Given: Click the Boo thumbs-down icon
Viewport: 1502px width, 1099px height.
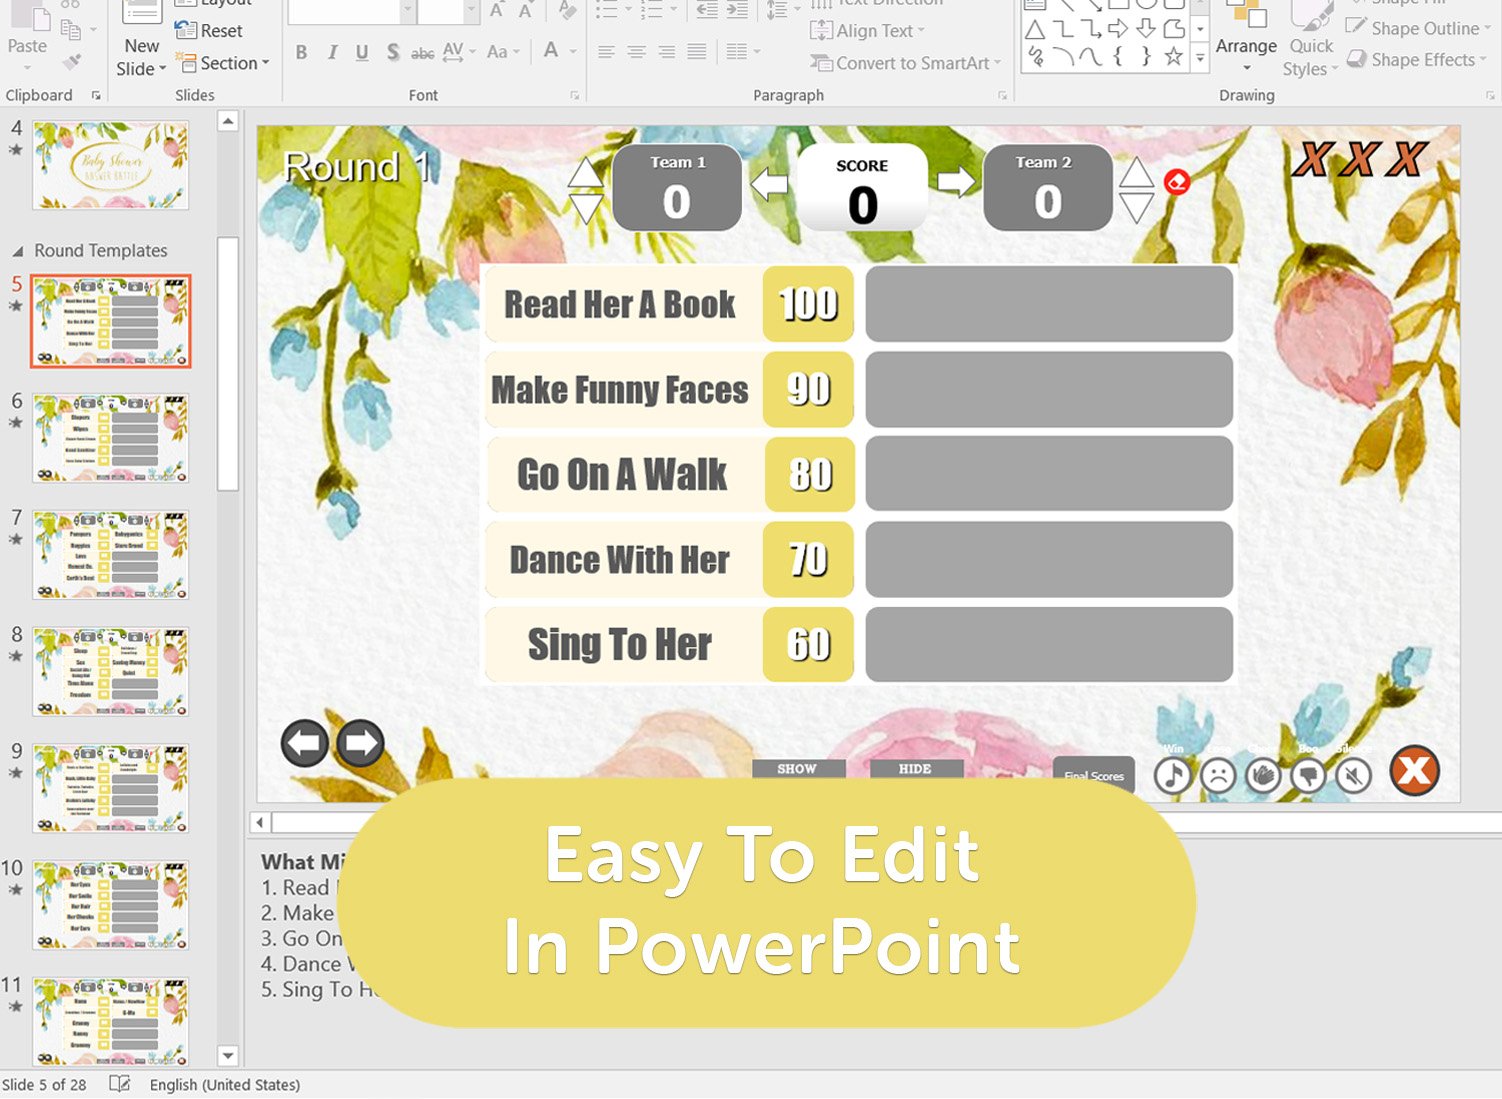Looking at the screenshot, I should point(1308,775).
